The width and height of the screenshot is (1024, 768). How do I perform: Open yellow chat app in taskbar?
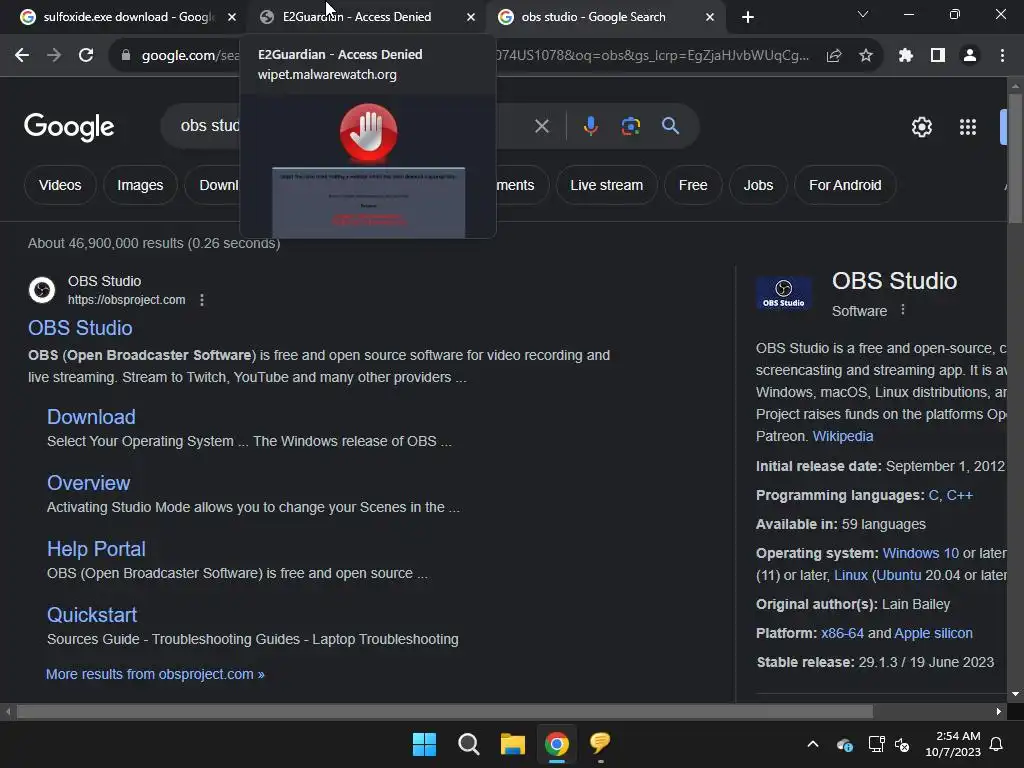600,744
